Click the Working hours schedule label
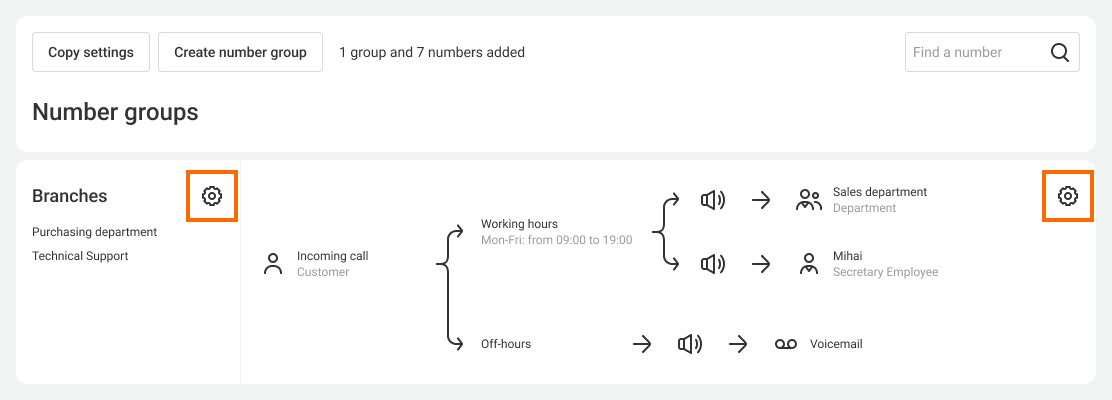The image size is (1112, 400). [519, 224]
